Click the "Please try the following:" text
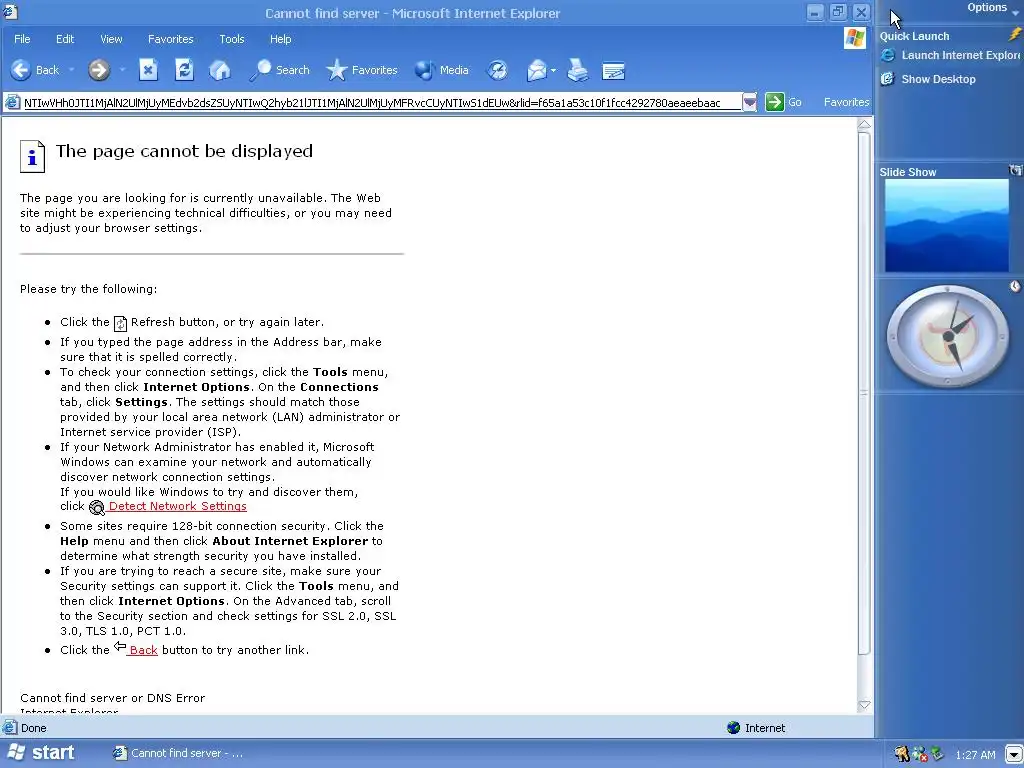 point(88,289)
